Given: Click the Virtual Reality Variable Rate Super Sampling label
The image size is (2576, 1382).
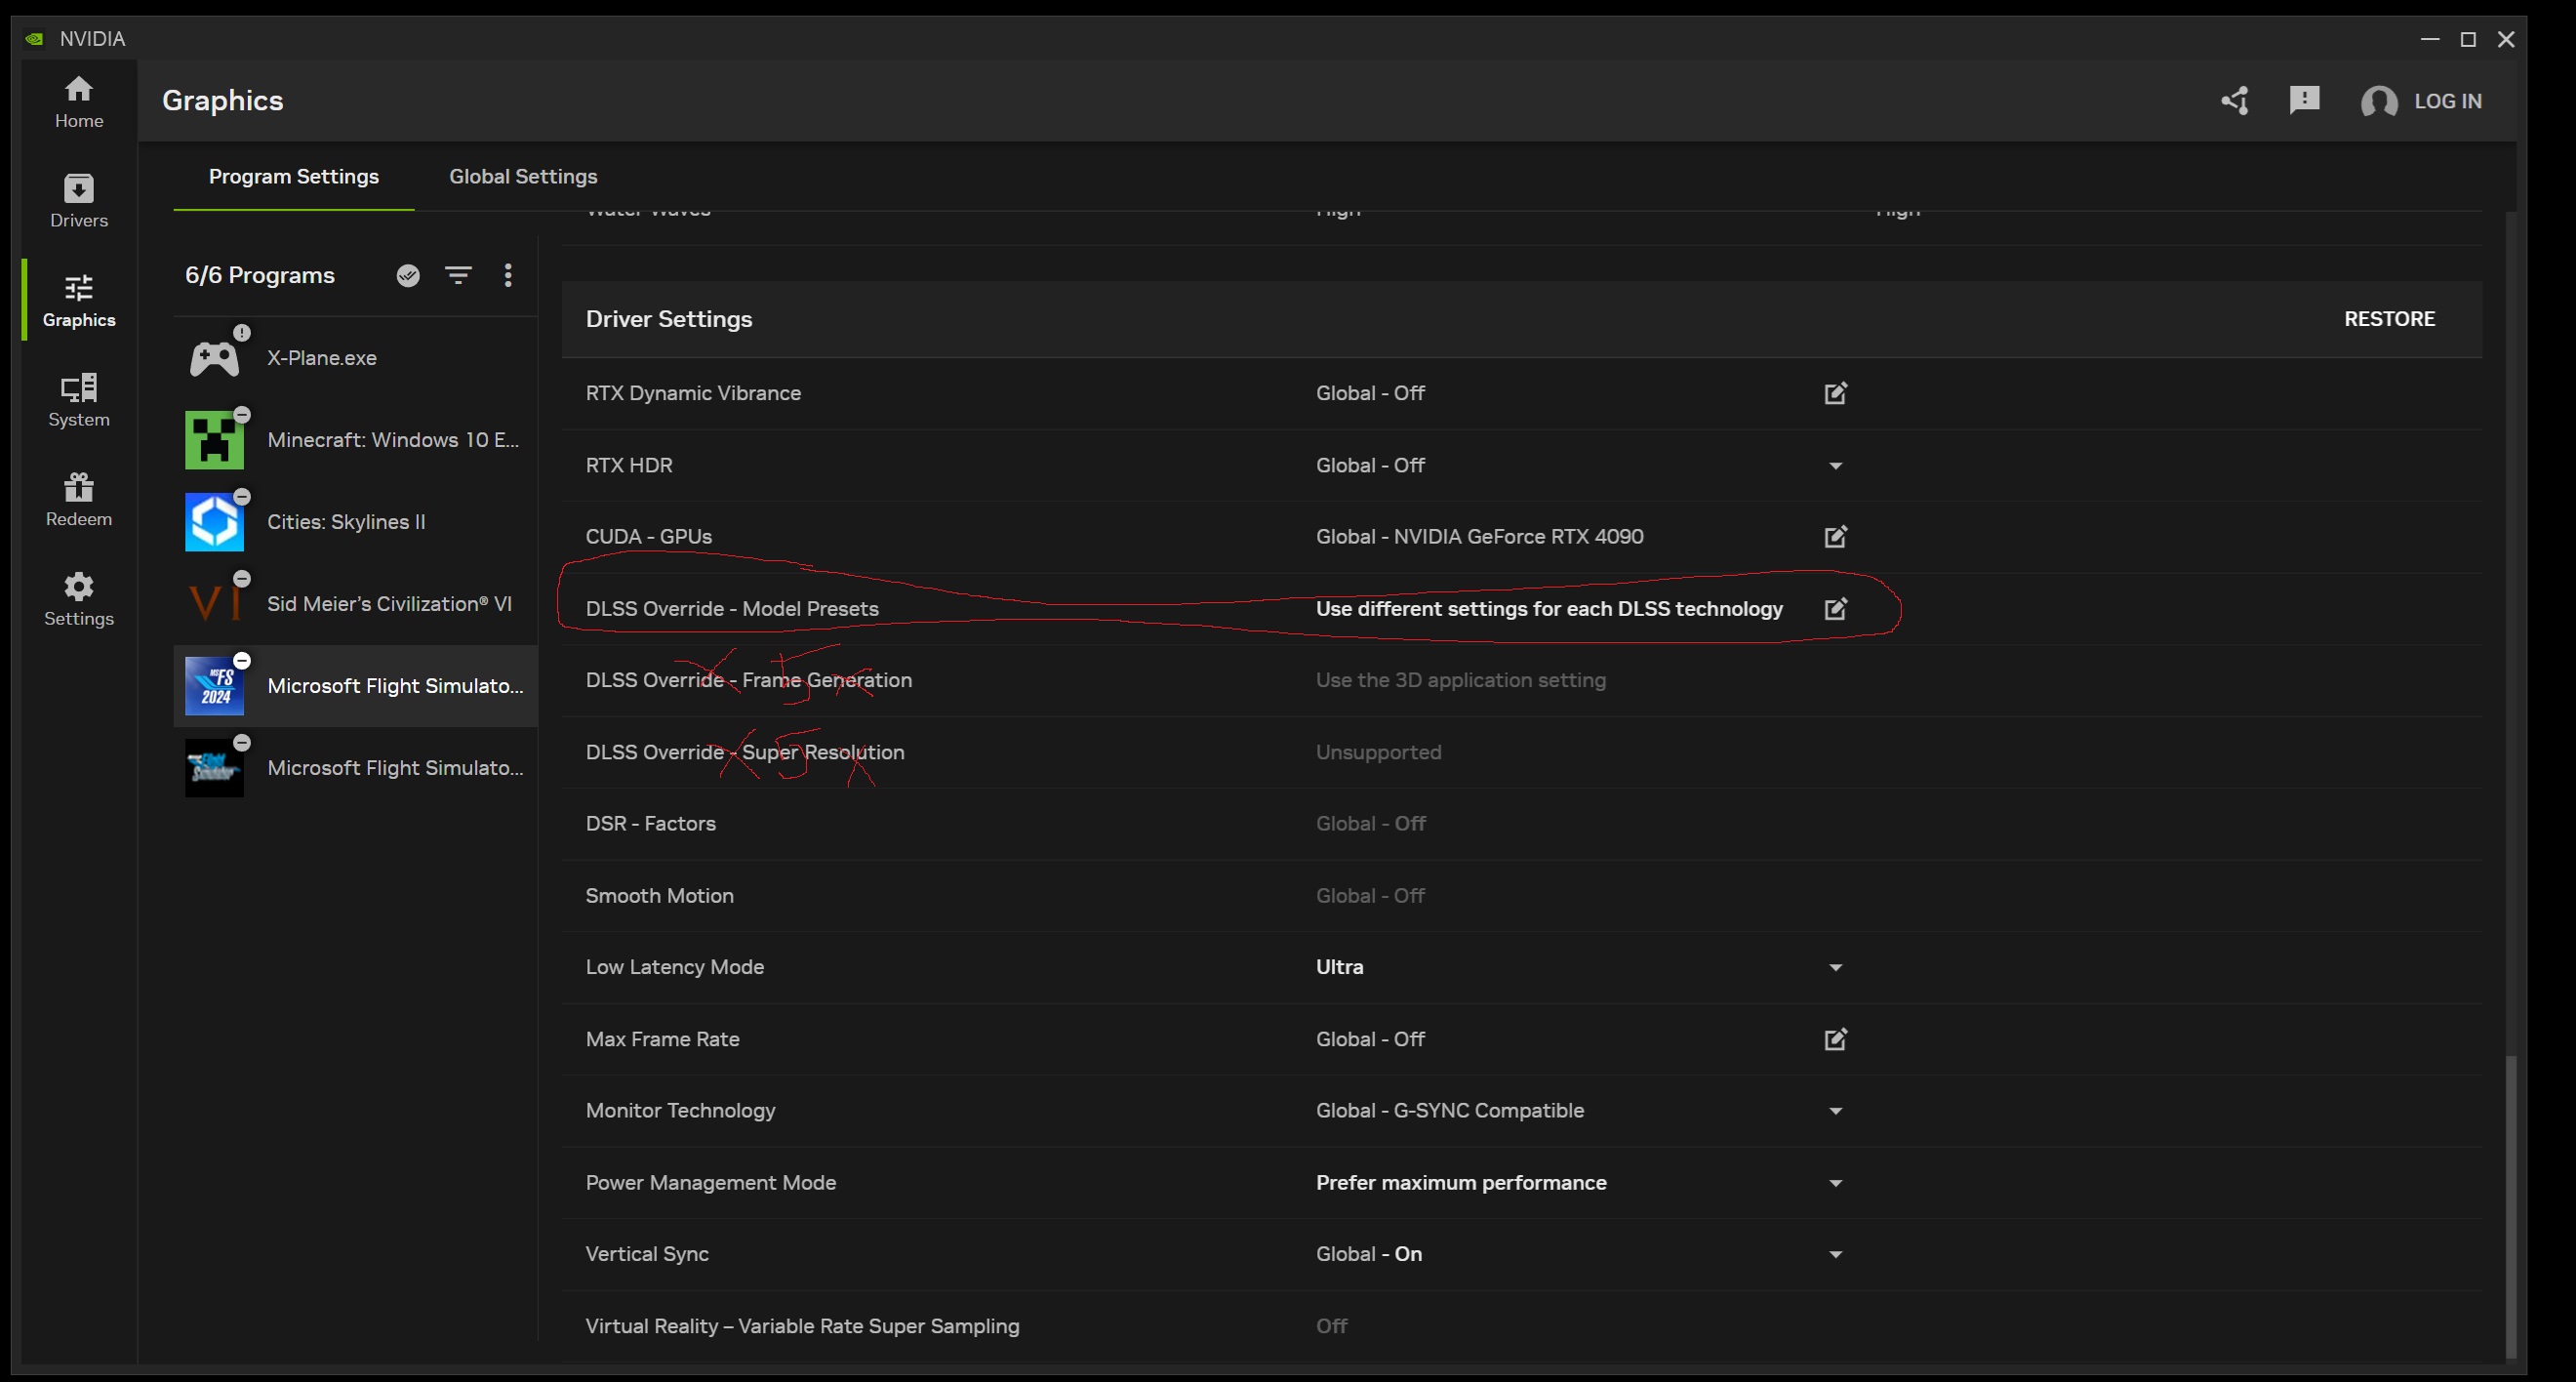Looking at the screenshot, I should coord(802,1327).
